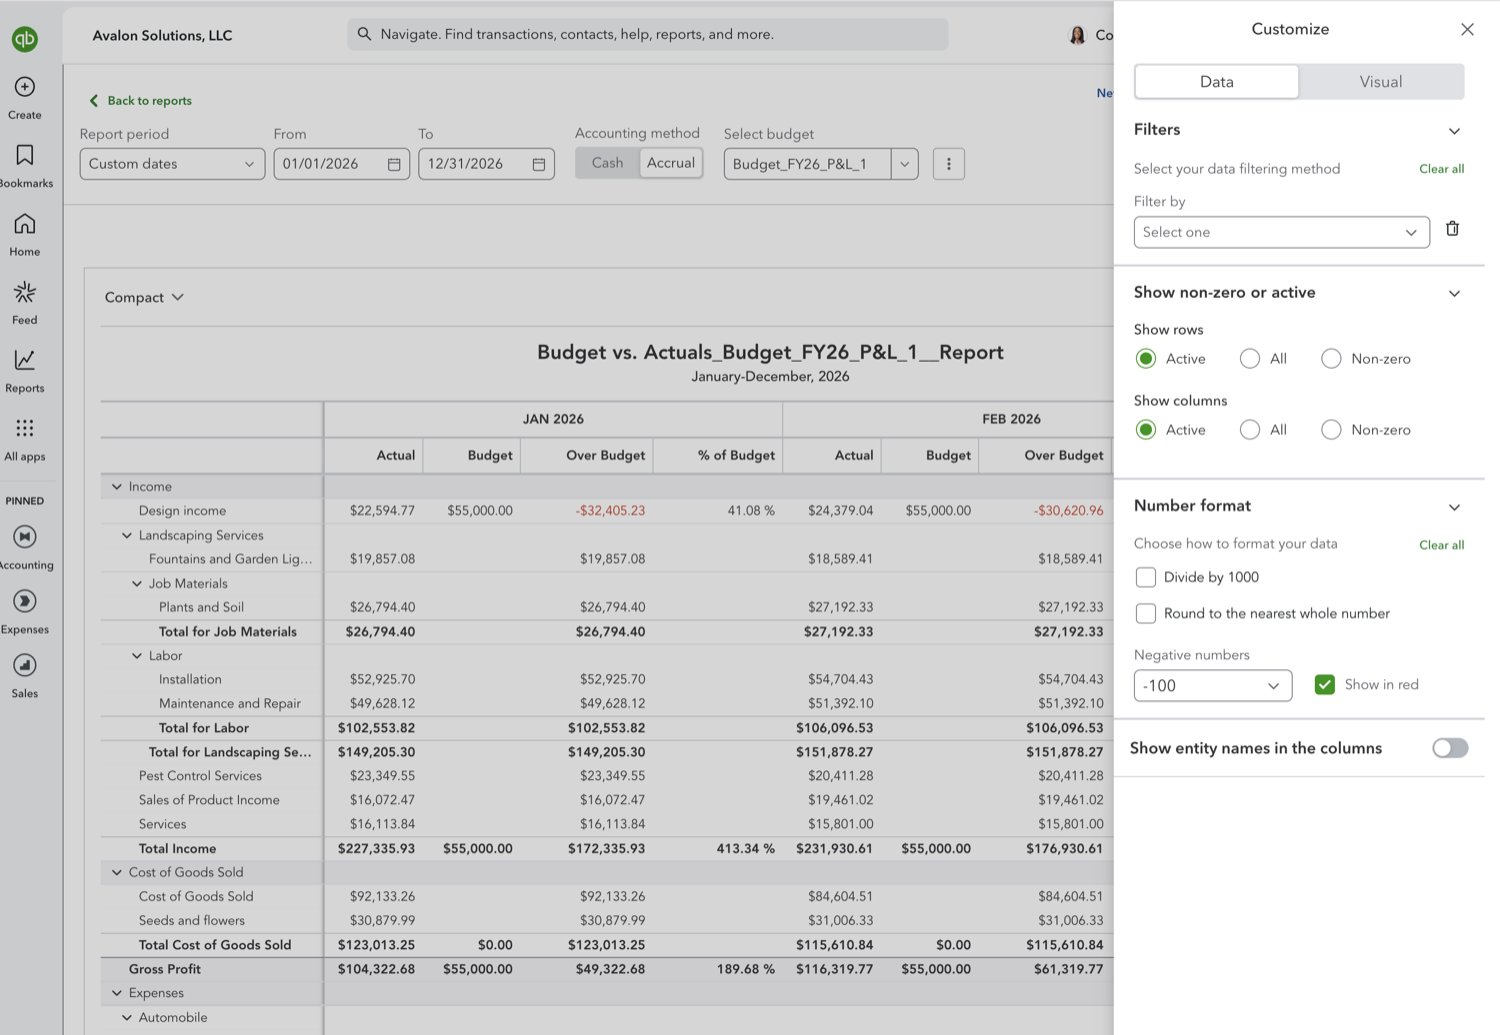Collapse the Filters section

click(x=1454, y=131)
